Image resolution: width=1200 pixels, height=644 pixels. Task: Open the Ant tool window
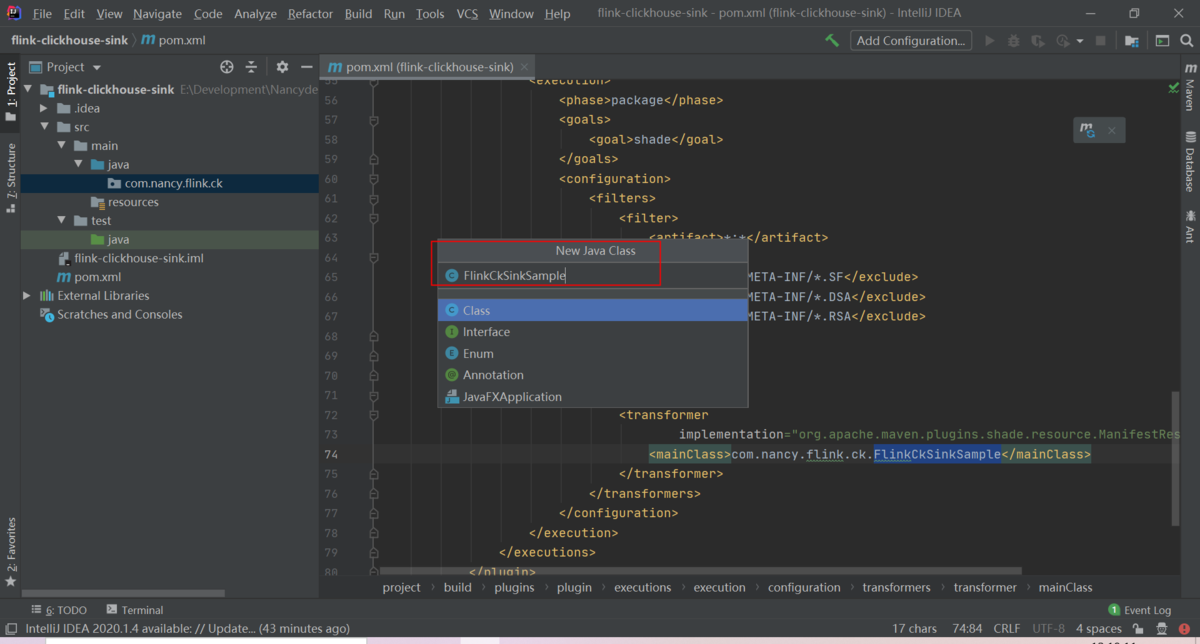coord(1190,227)
